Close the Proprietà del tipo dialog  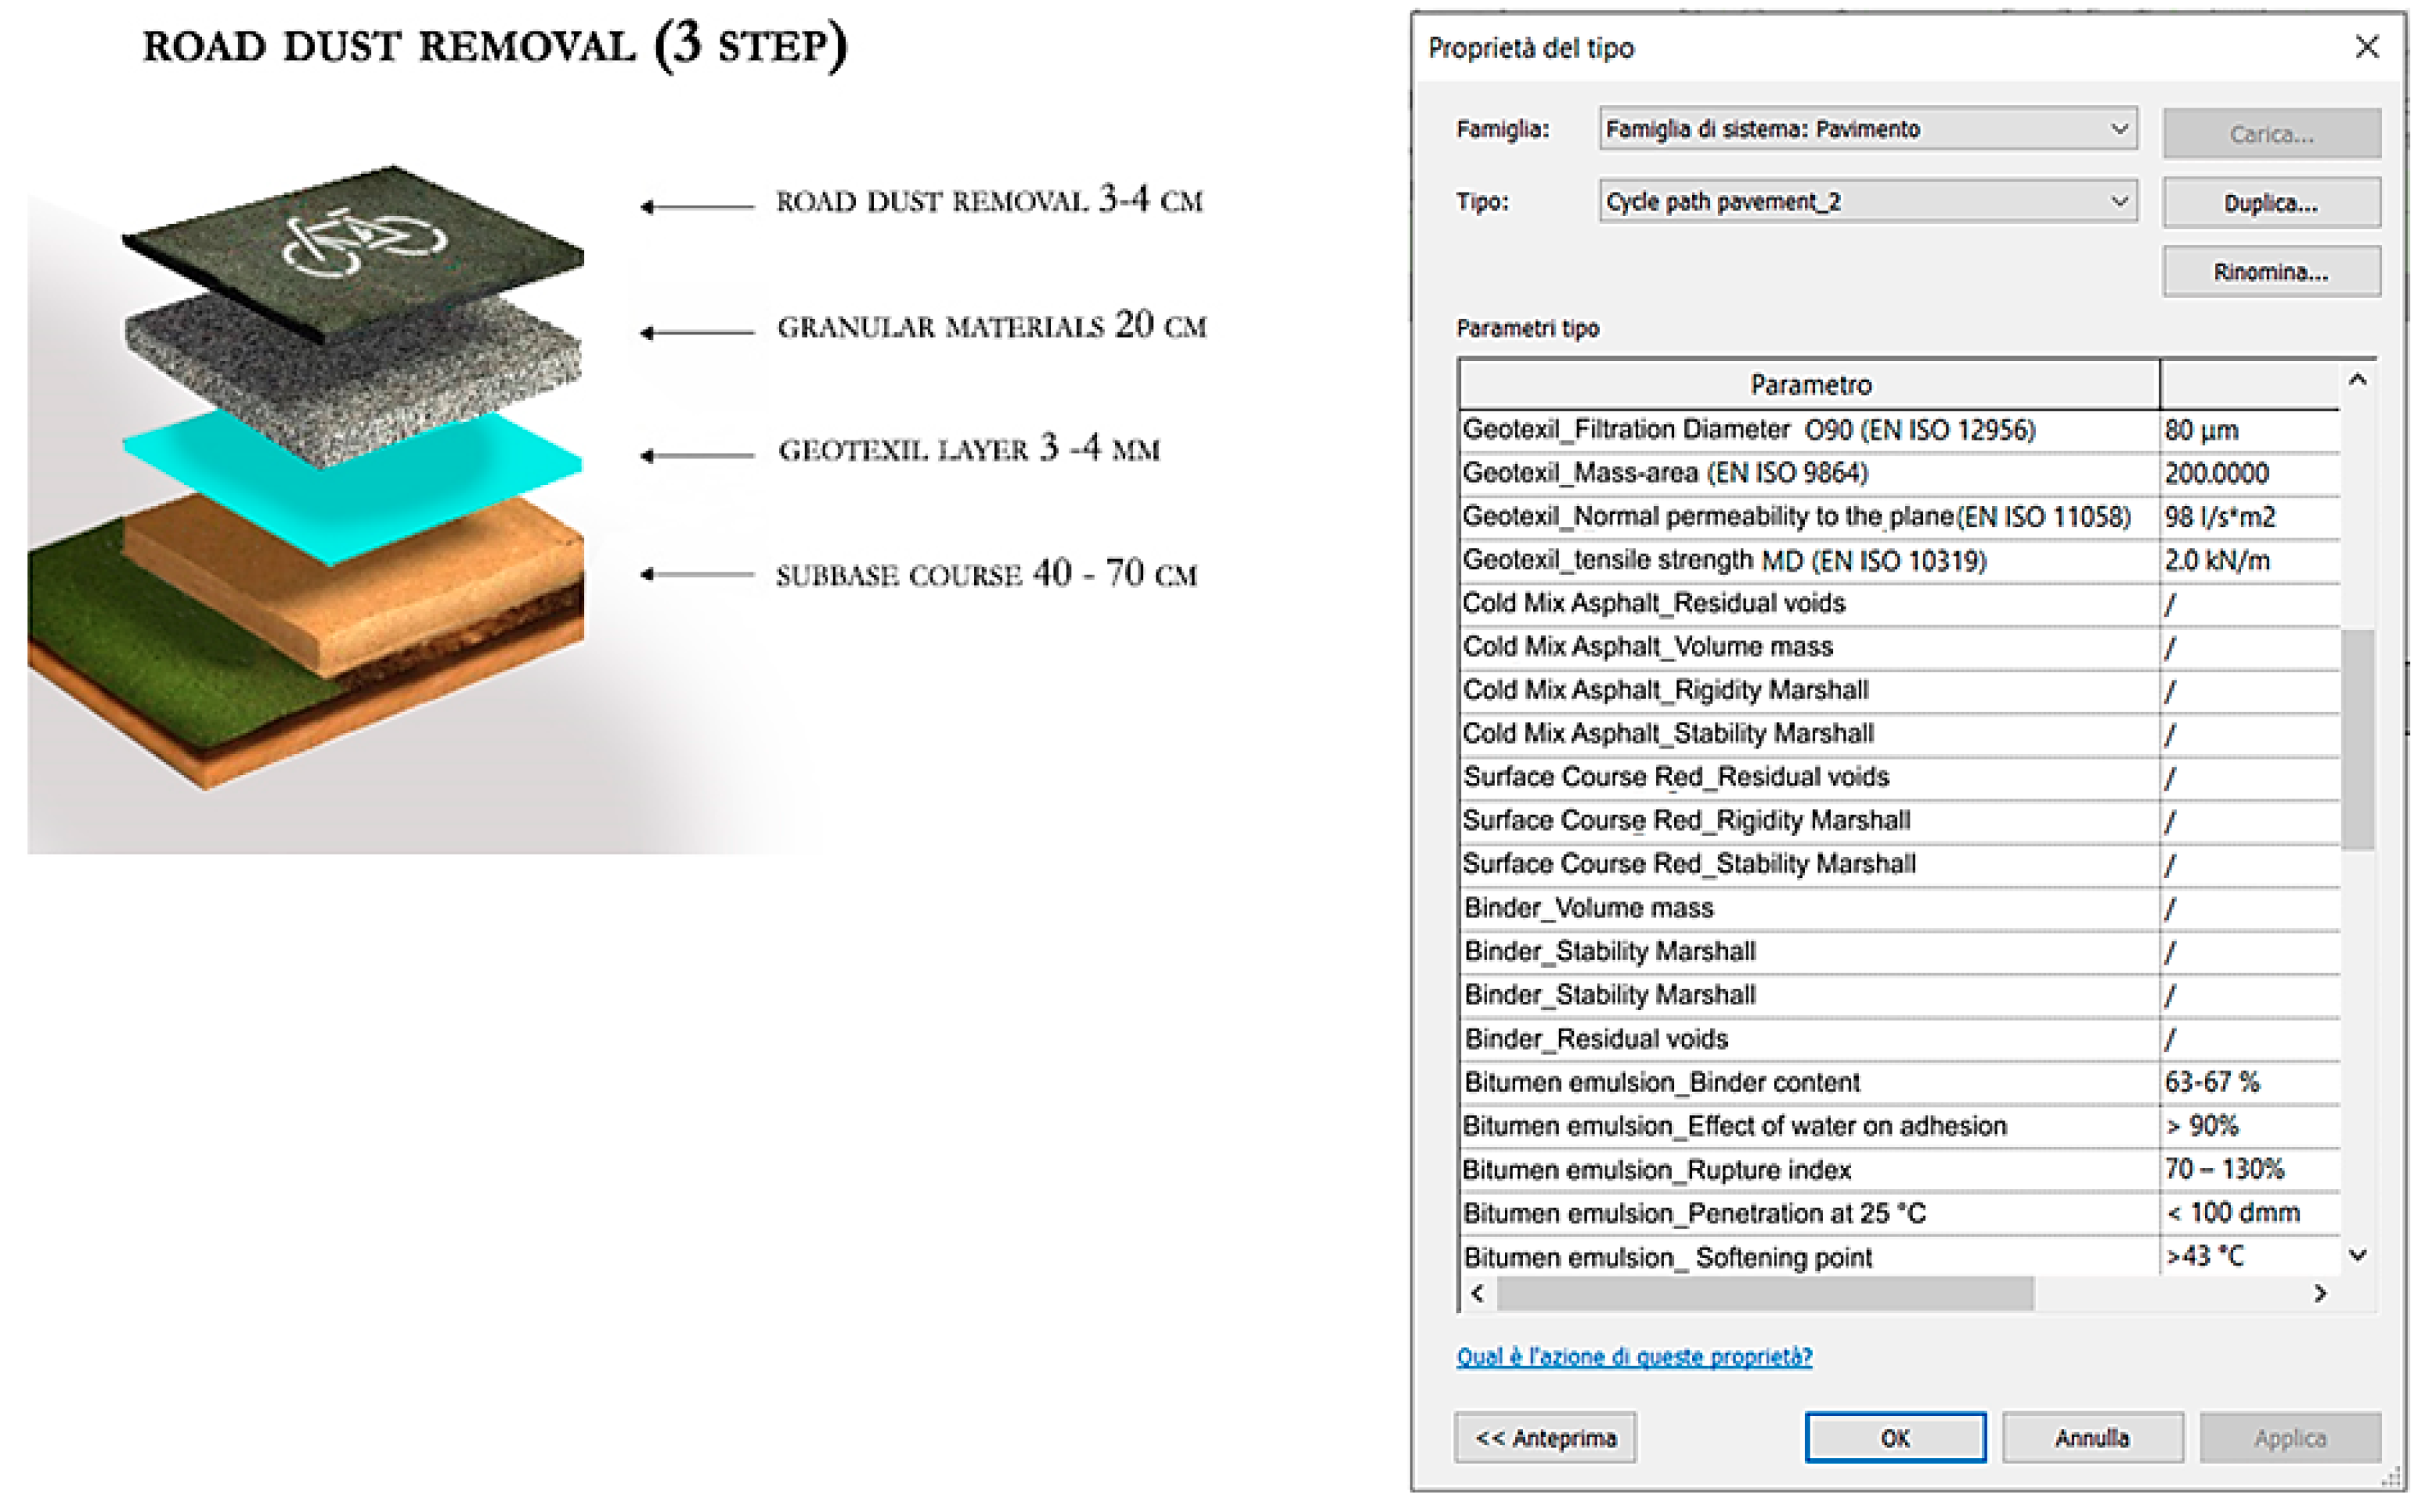[x=2366, y=47]
